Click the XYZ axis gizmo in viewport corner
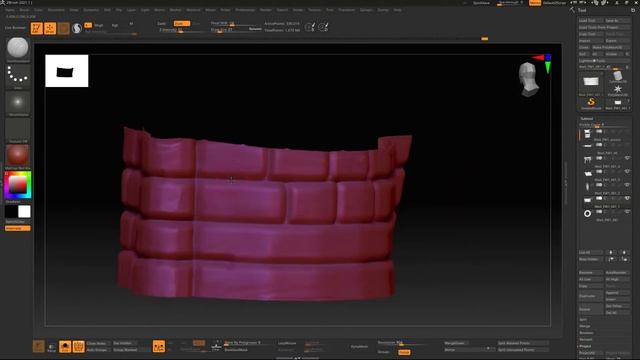The height and width of the screenshot is (360, 640). (543, 63)
